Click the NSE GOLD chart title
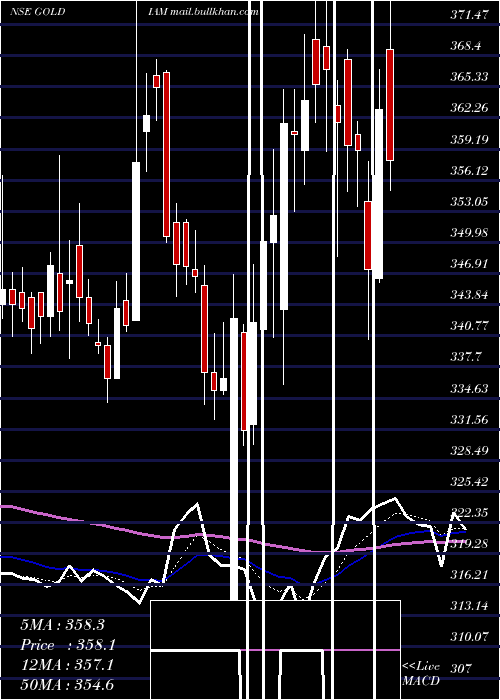This screenshot has height=700, width=500. click(38, 12)
